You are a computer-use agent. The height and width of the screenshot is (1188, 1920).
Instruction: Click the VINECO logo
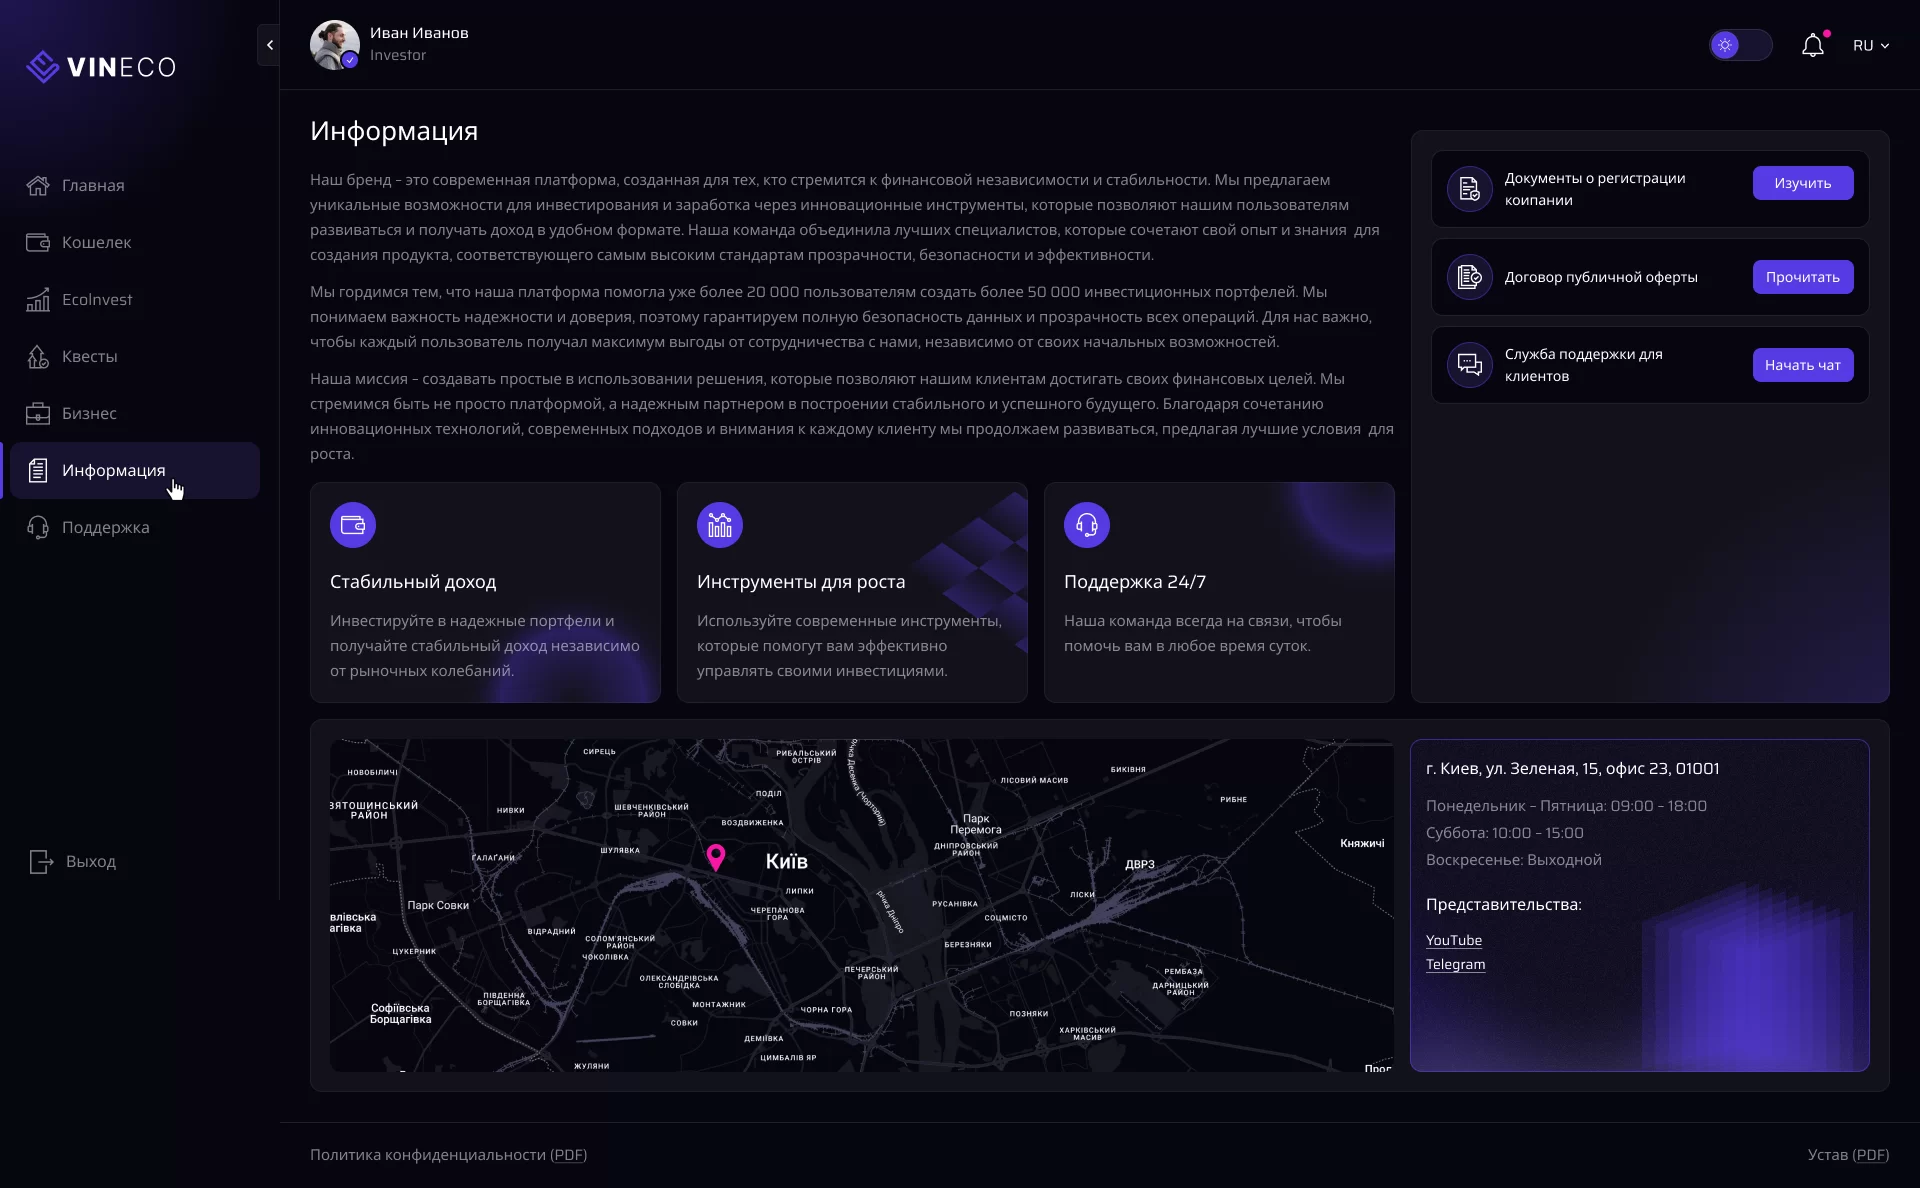(x=101, y=67)
